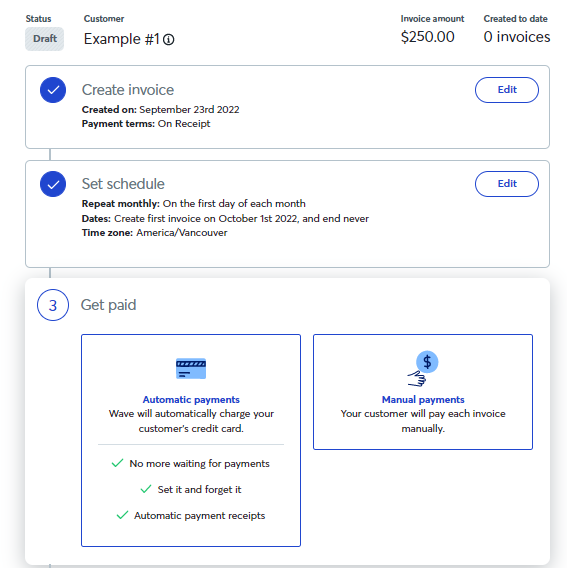Choose the Automatic payments link
This screenshot has height=568, width=567.
(191, 400)
